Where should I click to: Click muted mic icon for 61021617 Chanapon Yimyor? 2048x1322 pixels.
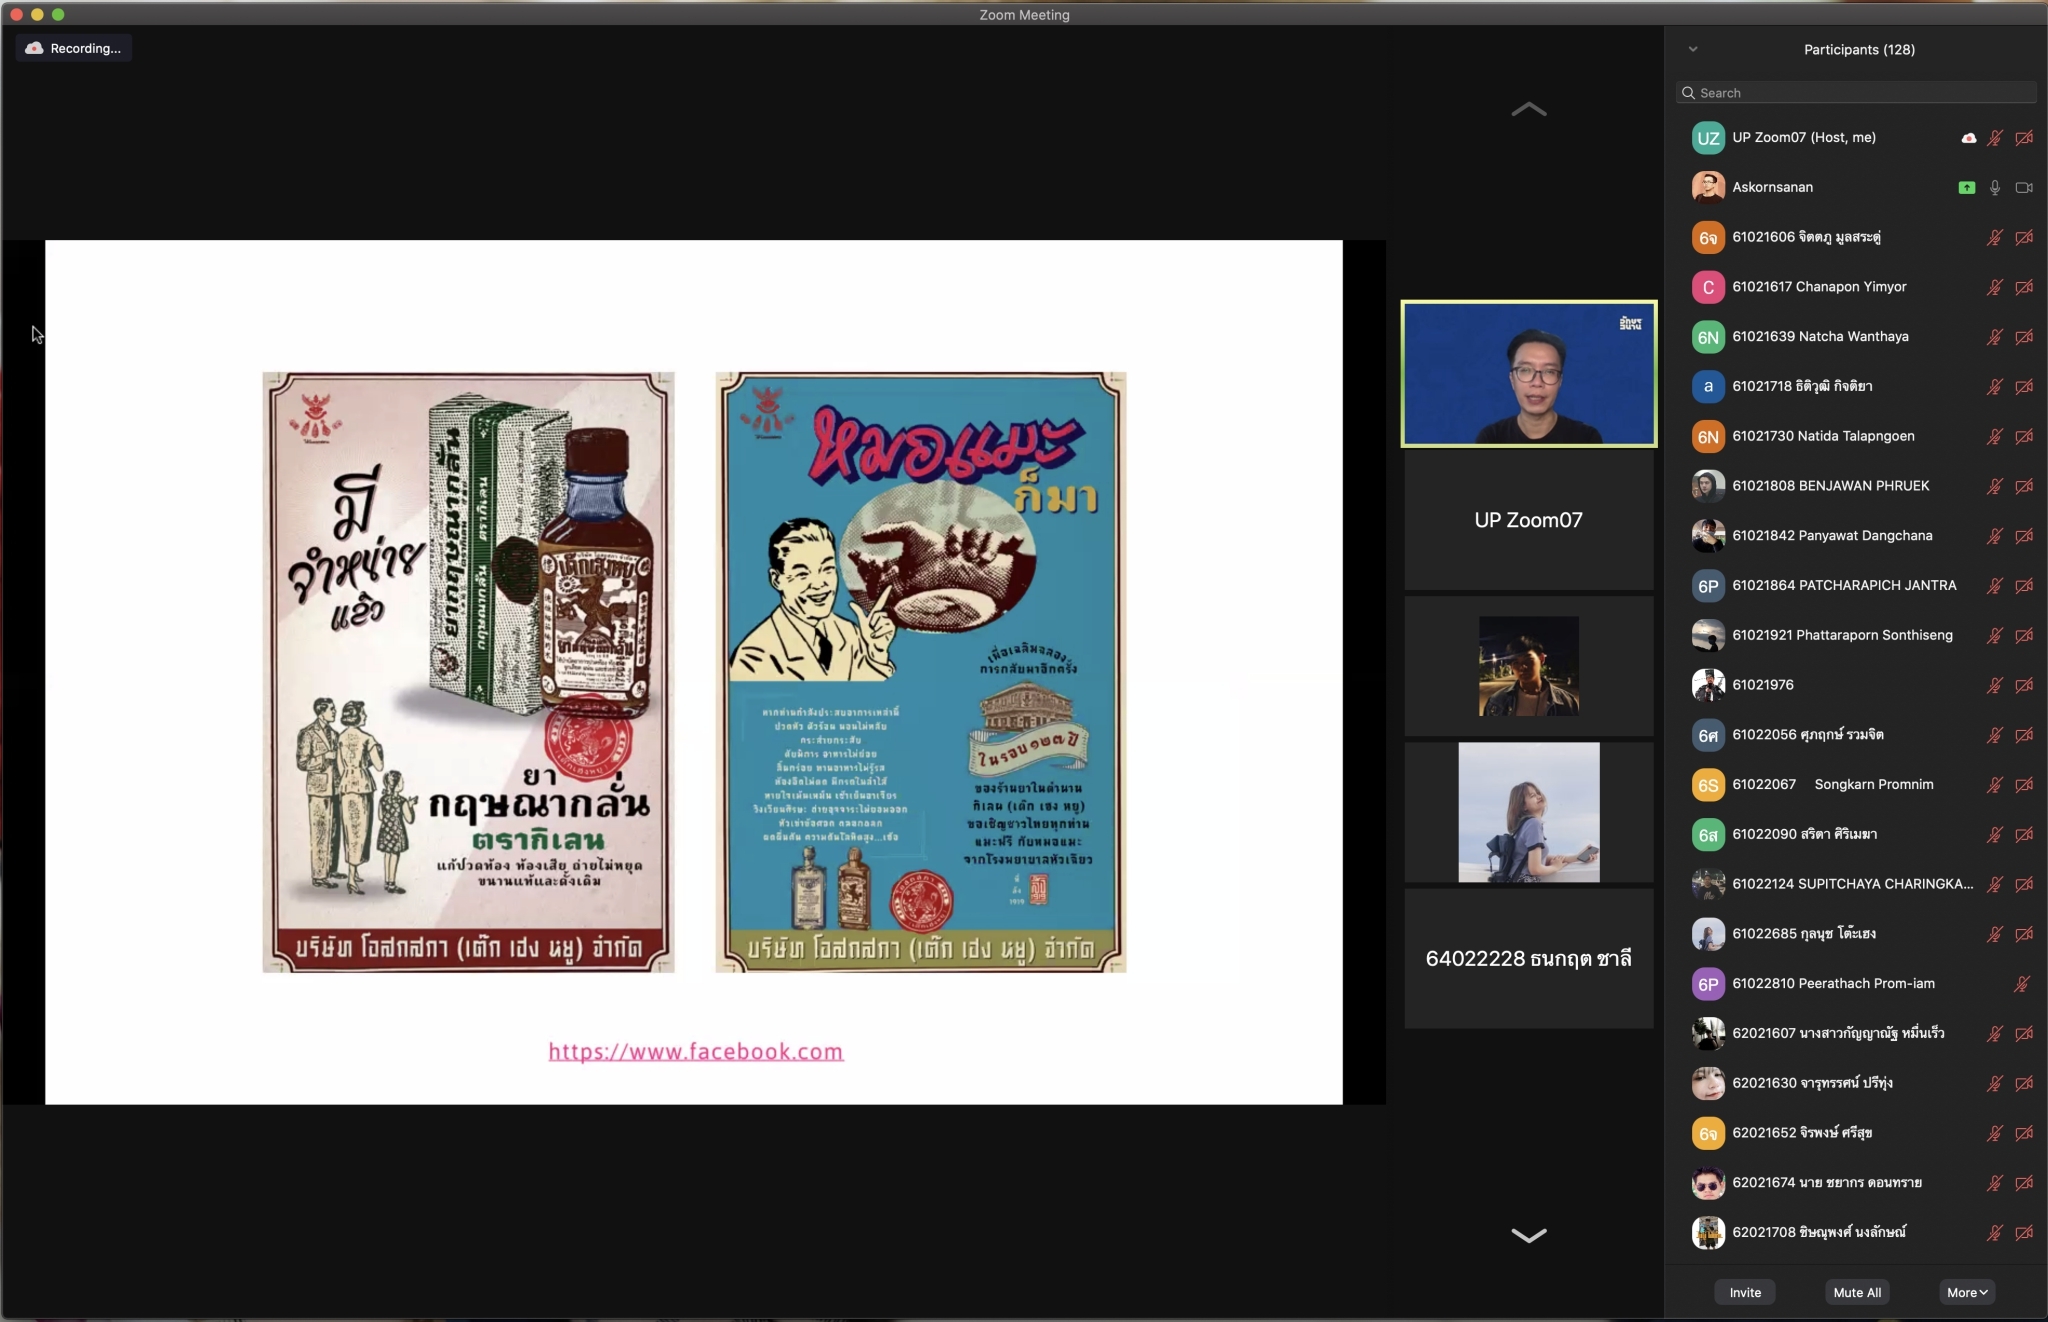point(1995,287)
